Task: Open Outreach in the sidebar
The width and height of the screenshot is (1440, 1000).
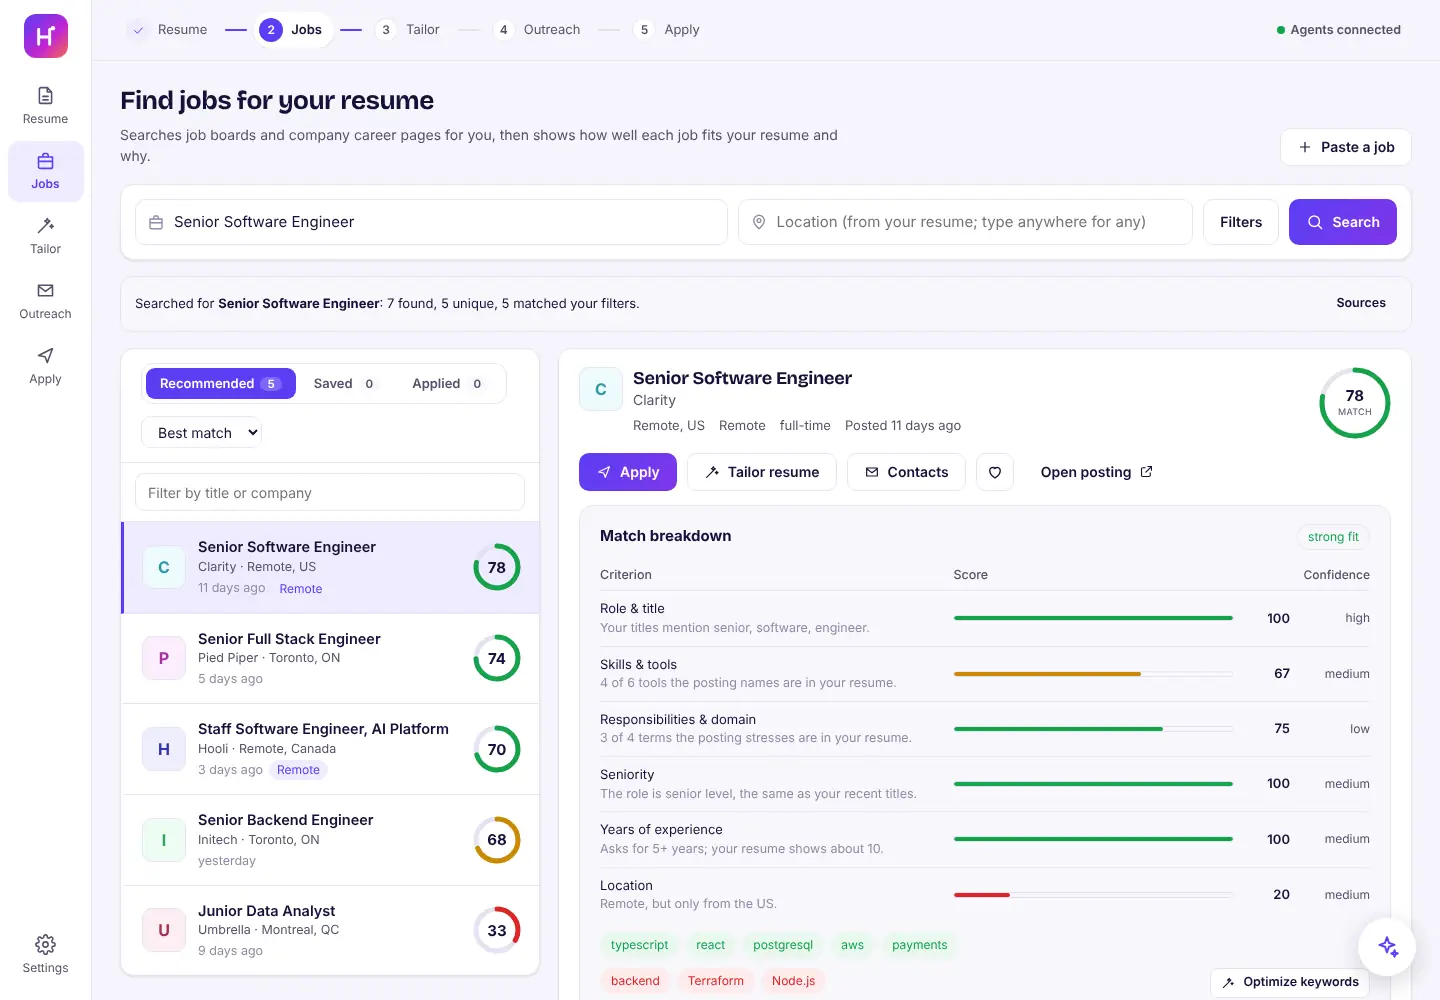Action: tap(46, 301)
